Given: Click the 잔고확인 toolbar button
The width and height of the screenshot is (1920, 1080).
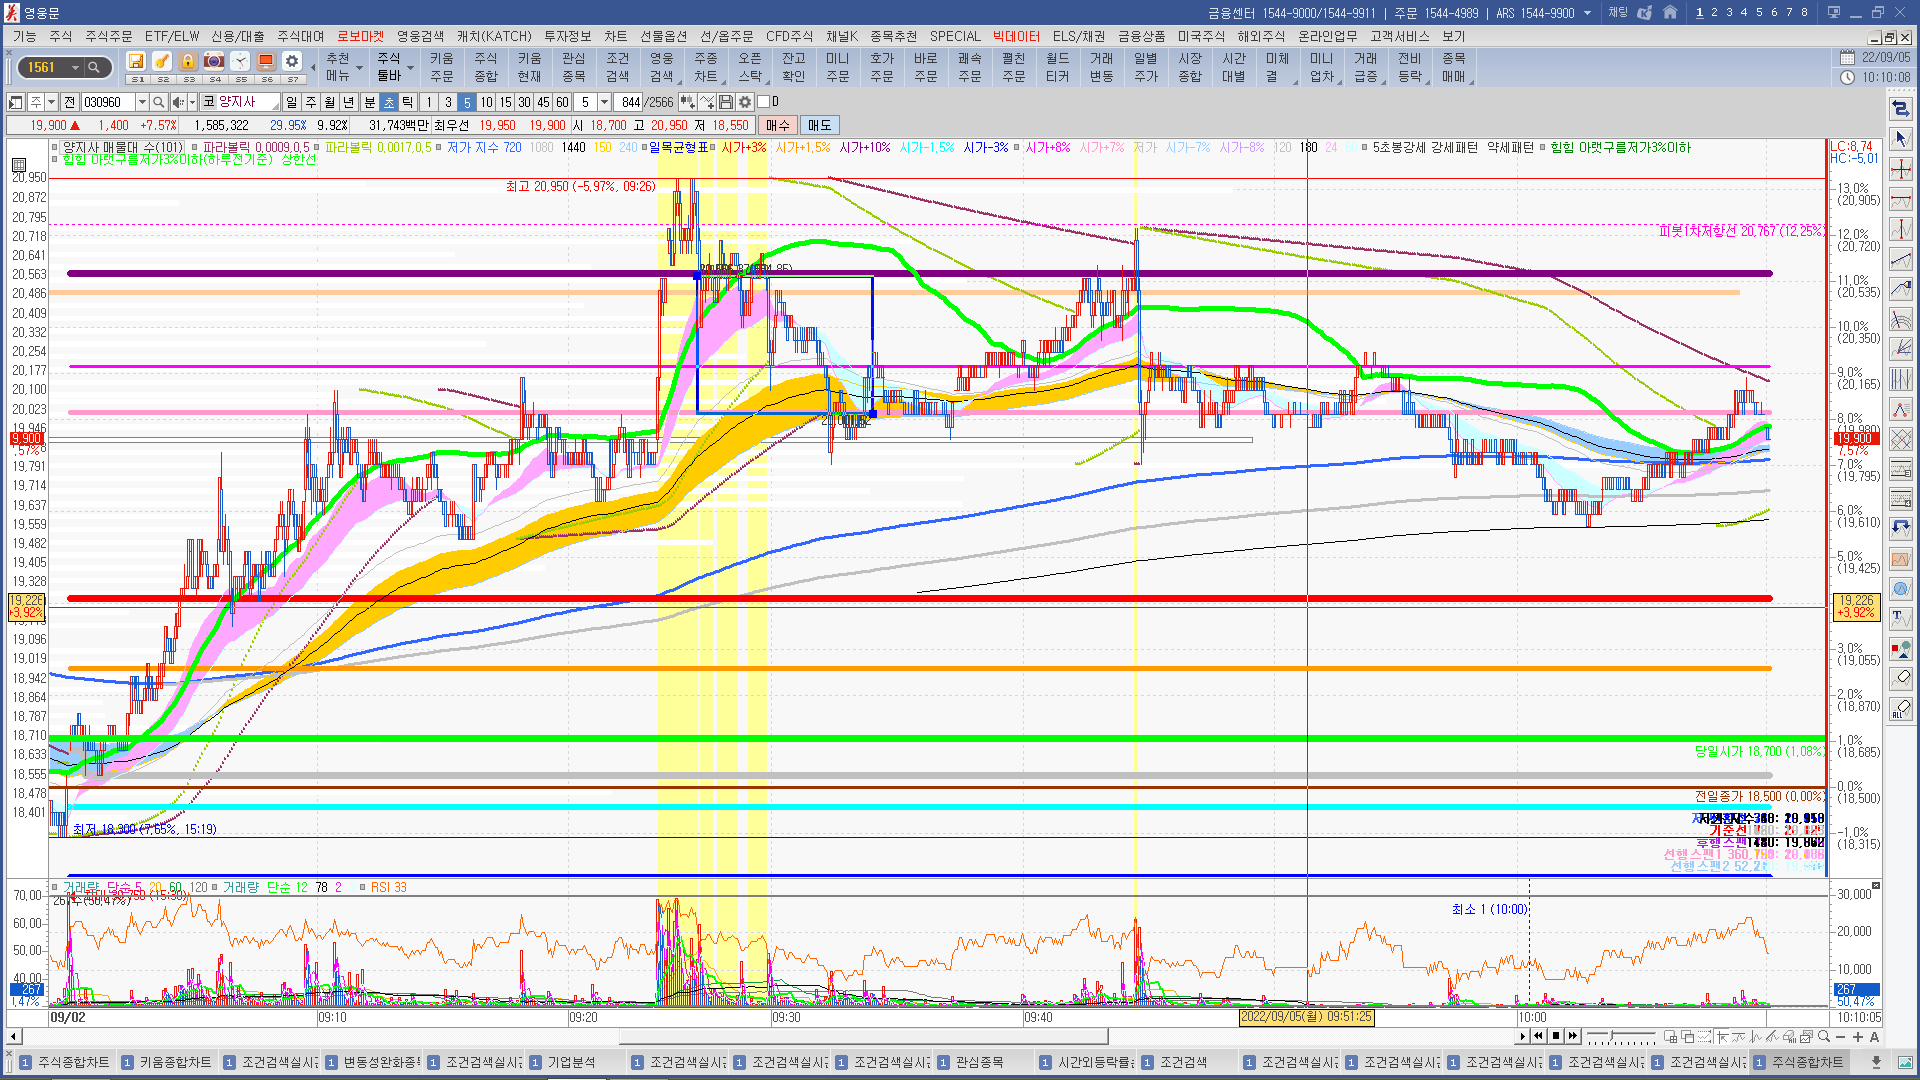Looking at the screenshot, I should [794, 67].
